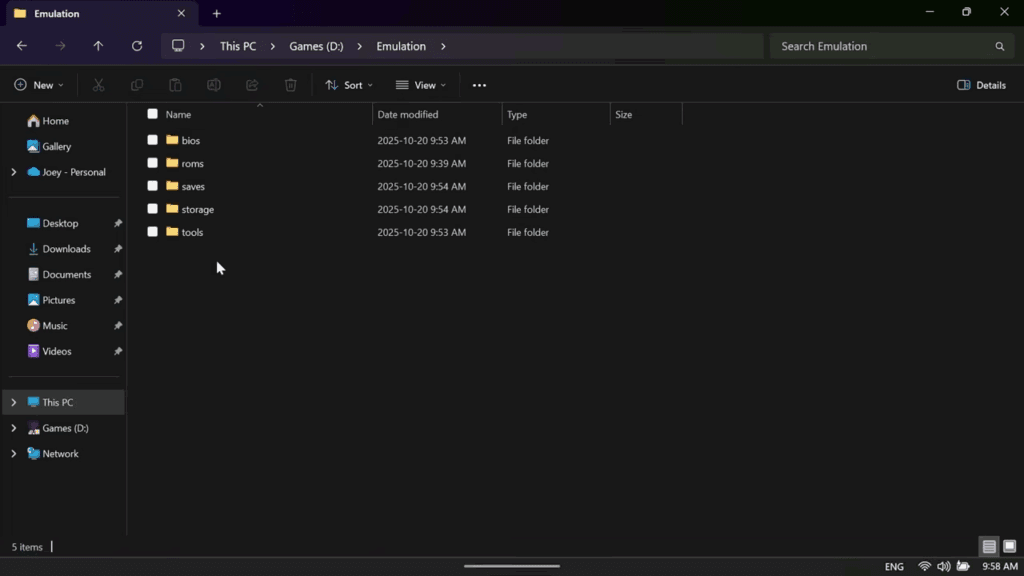Open the Sort options dropdown
This screenshot has height=576, width=1024.
coord(348,85)
